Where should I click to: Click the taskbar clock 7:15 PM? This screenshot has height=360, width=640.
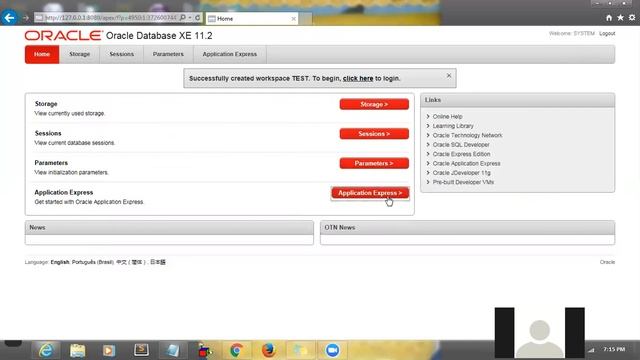coord(614,349)
